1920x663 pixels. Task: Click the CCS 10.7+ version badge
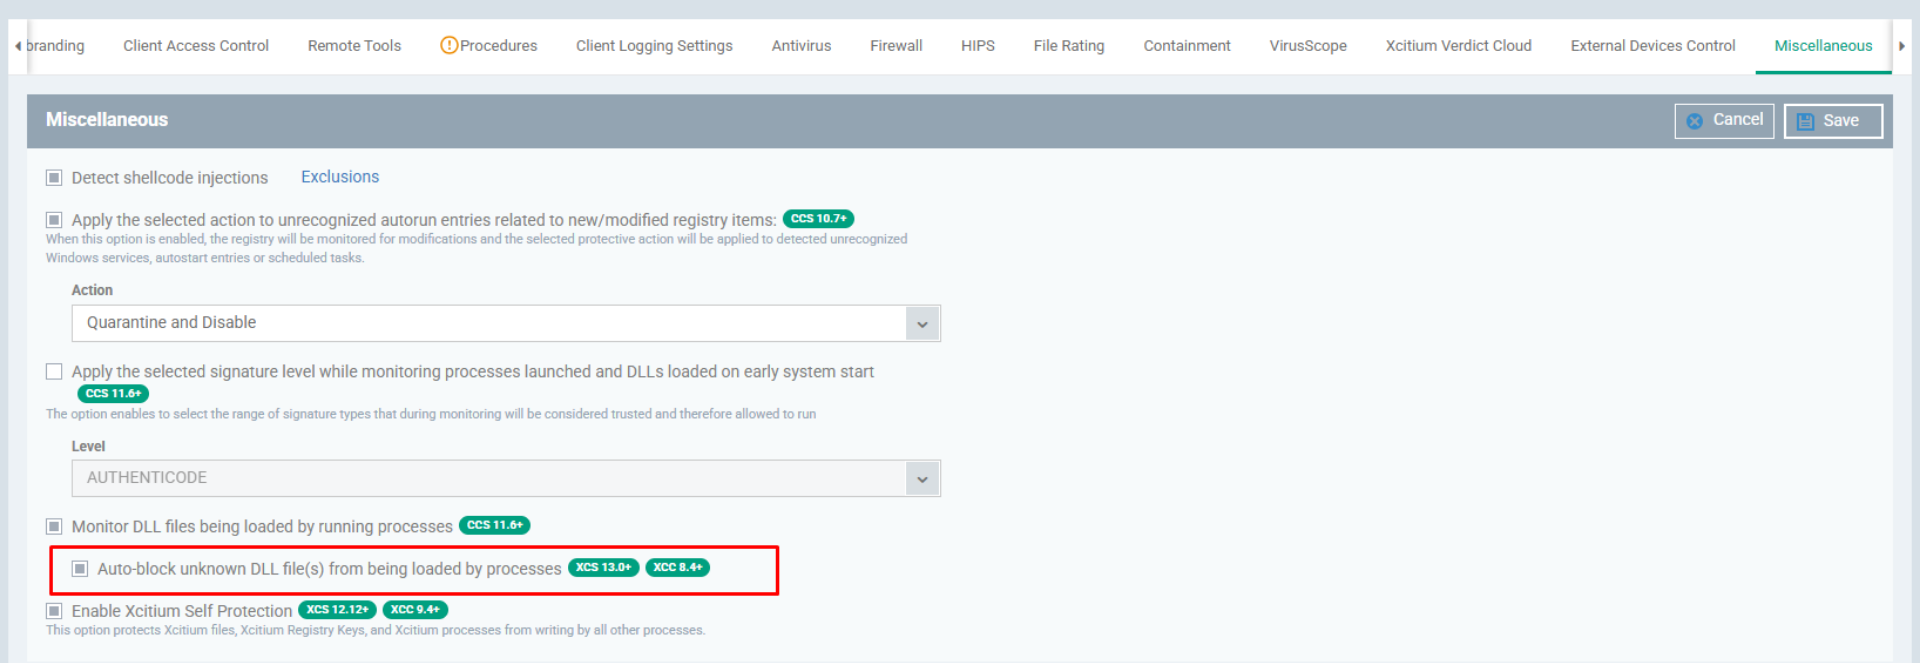tap(818, 219)
